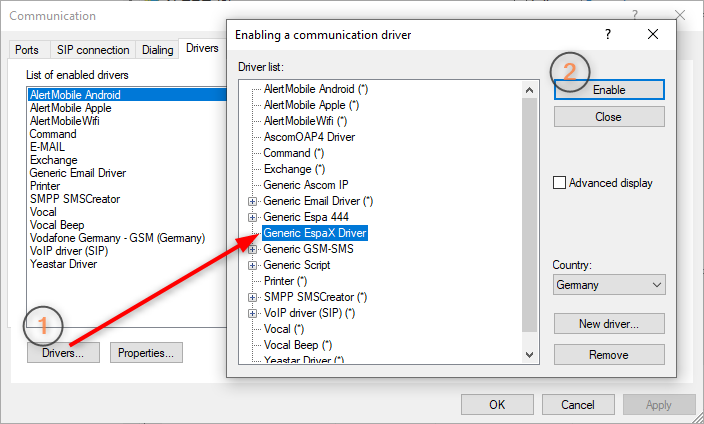Screen dimensions: 704x424
Task: Enable the Advanced display checkbox
Action: tap(560, 183)
